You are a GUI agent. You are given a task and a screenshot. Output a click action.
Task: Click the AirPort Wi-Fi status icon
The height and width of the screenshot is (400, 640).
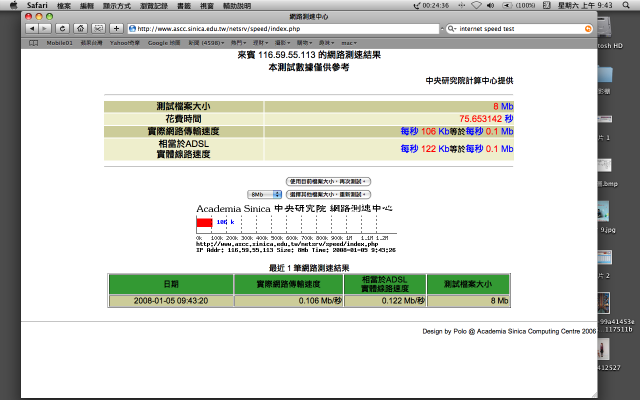click(x=476, y=5)
